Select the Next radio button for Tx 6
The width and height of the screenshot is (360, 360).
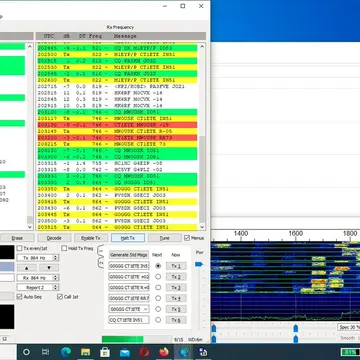[x=158, y=320]
